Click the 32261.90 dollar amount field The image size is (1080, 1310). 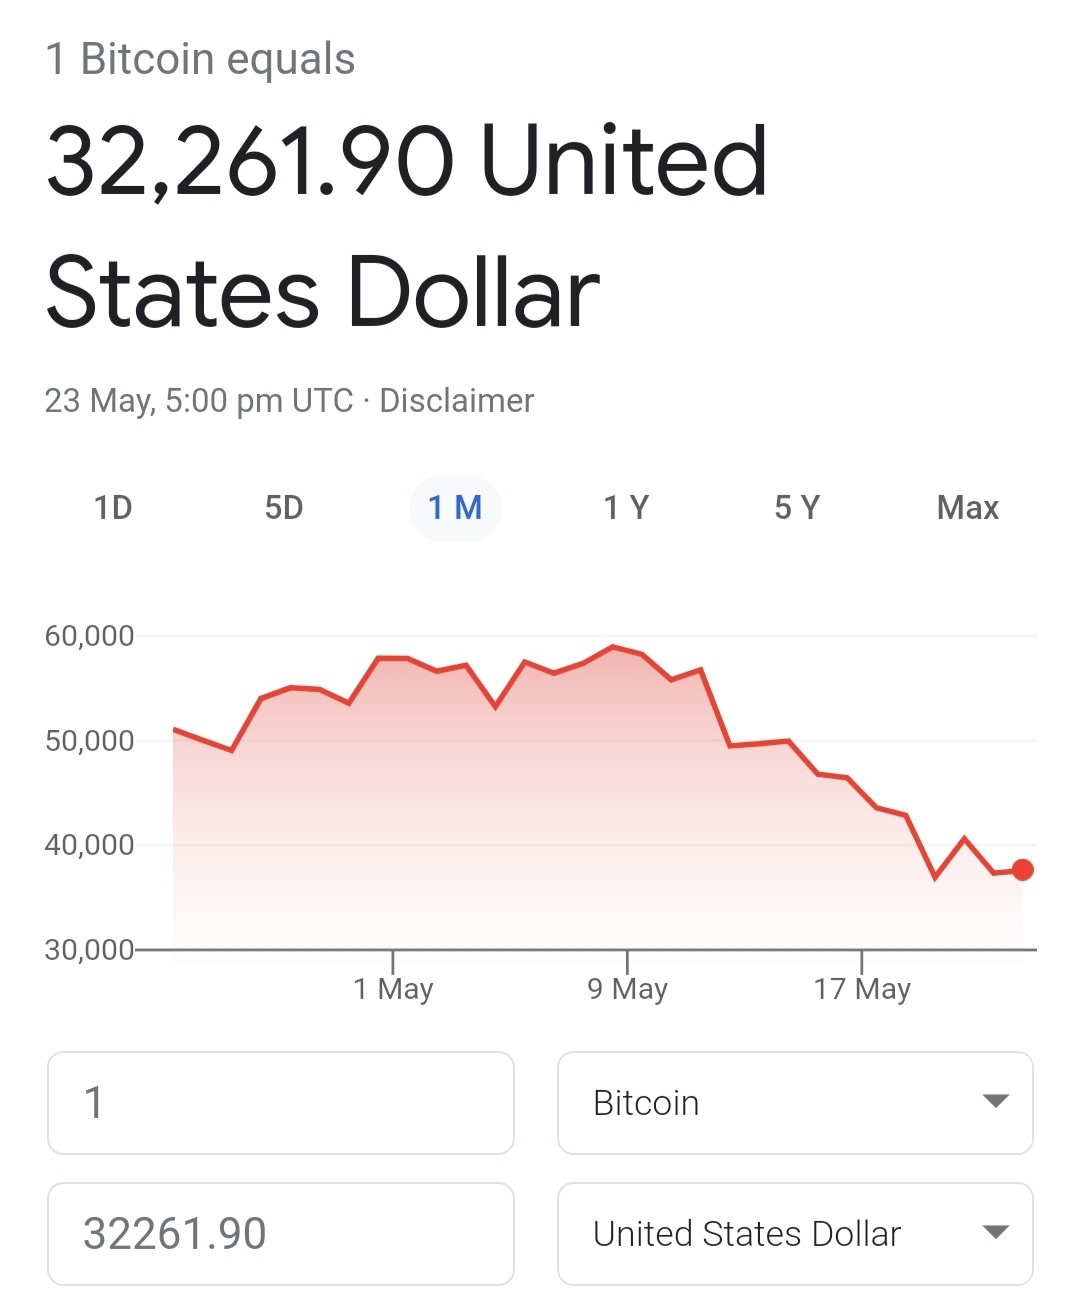tap(280, 1234)
